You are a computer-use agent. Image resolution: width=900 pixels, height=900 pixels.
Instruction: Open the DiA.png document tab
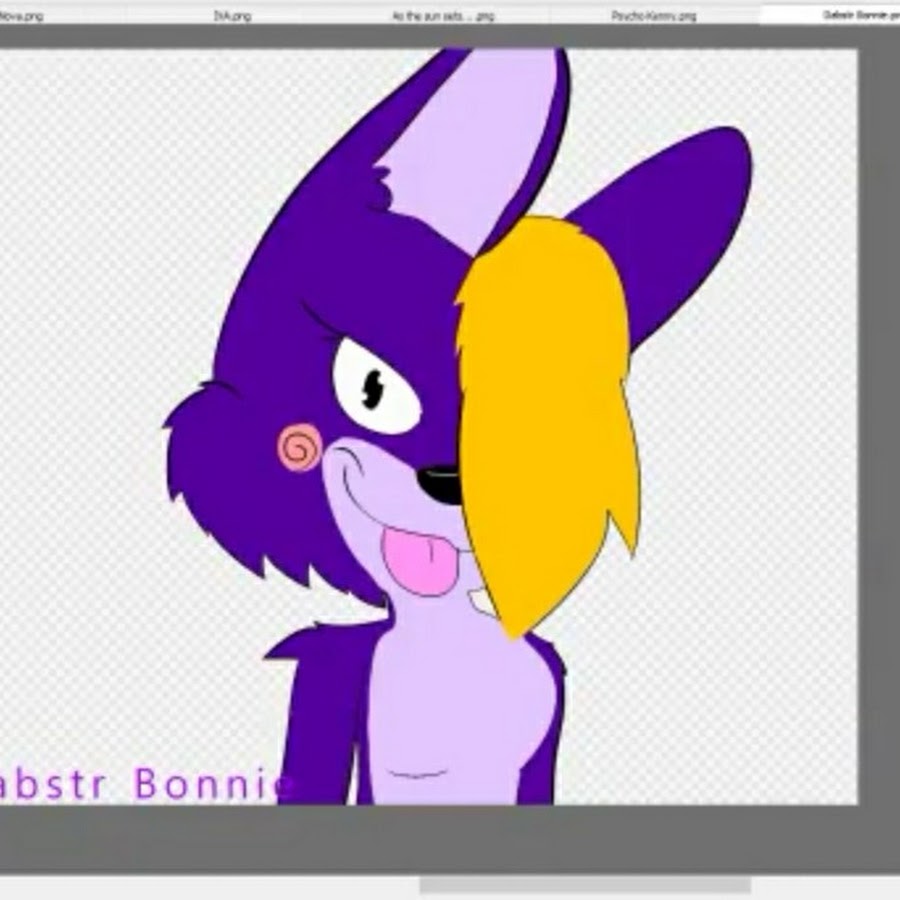[232, 15]
